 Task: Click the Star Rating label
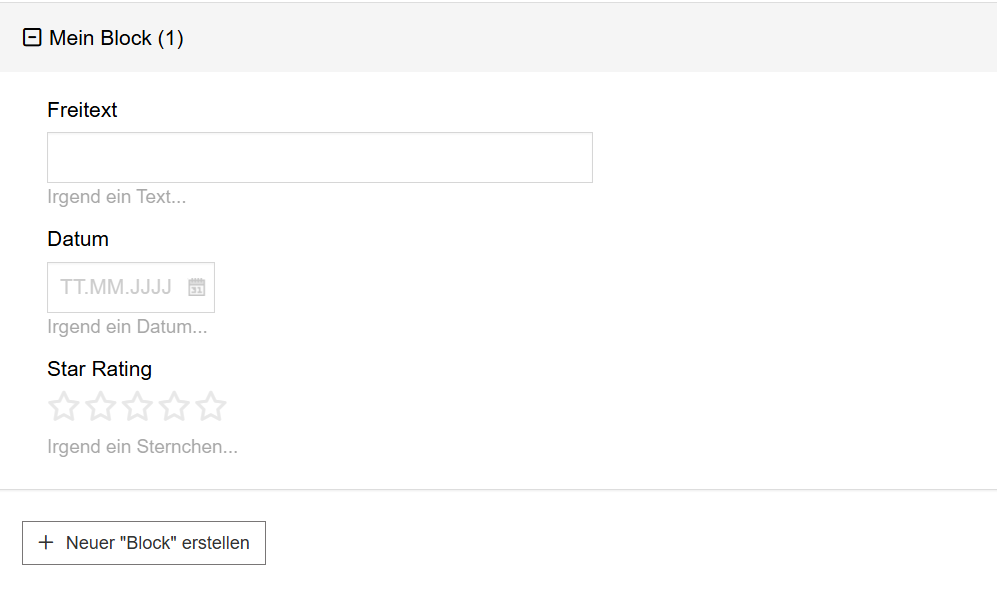[99, 369]
